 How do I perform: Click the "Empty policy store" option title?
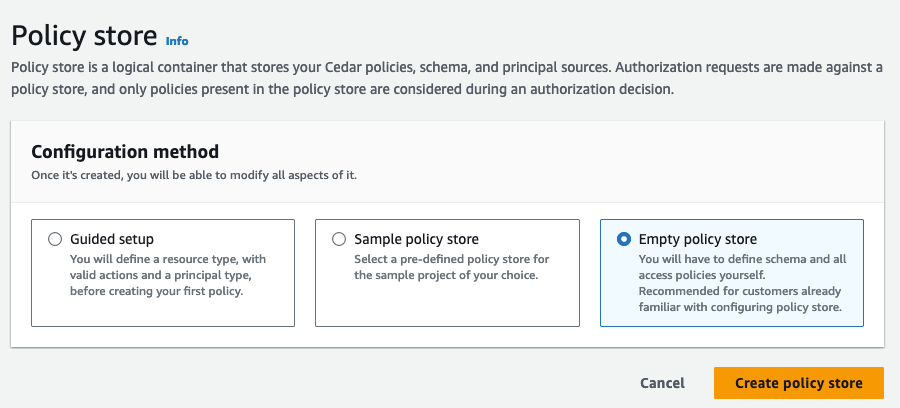(697, 239)
